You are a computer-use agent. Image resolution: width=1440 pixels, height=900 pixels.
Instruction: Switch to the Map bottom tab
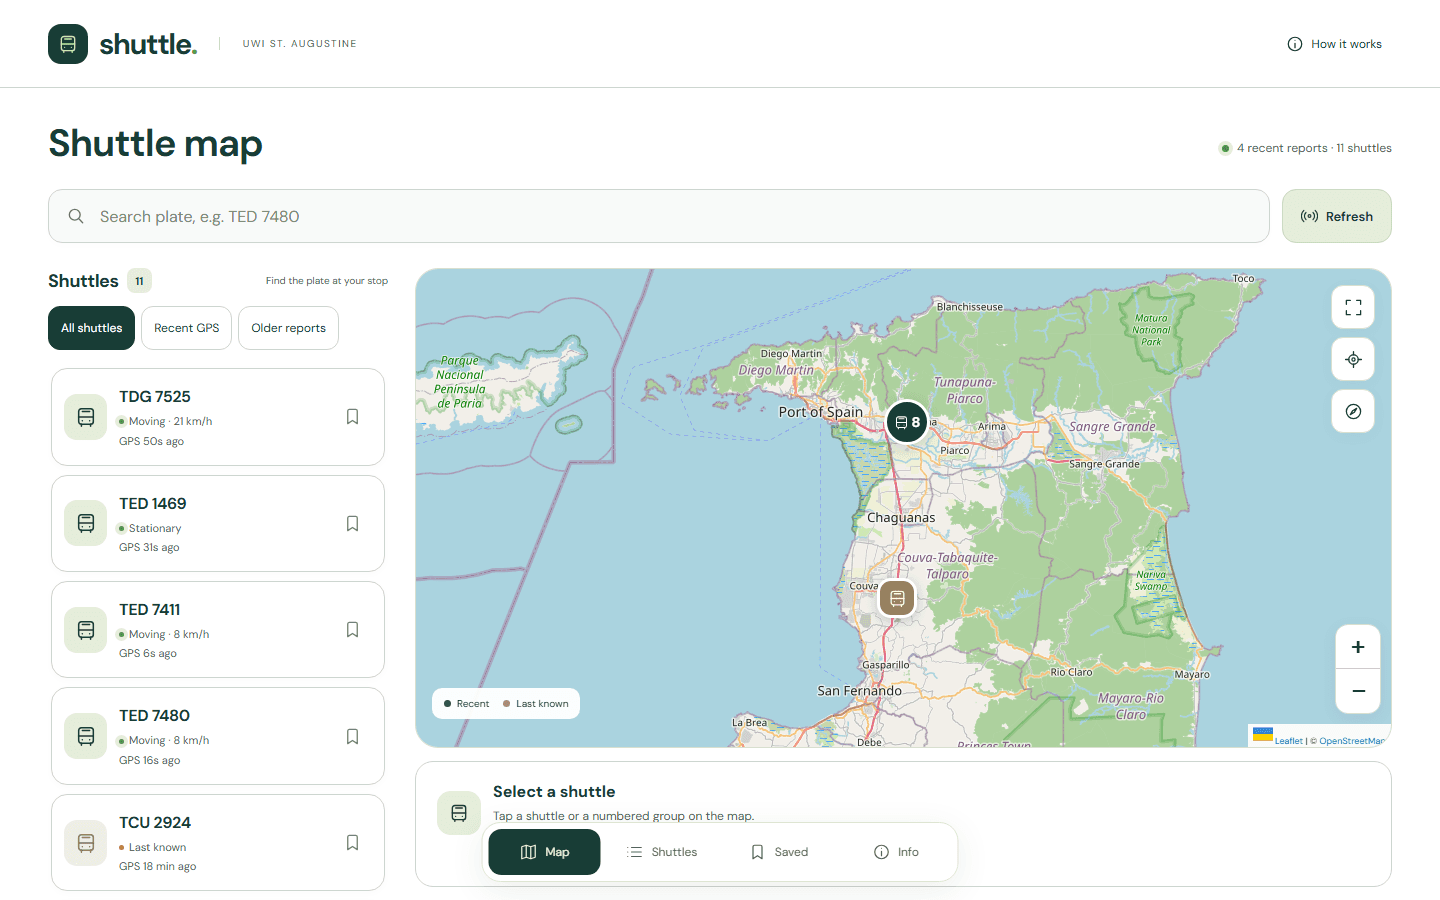(x=545, y=852)
